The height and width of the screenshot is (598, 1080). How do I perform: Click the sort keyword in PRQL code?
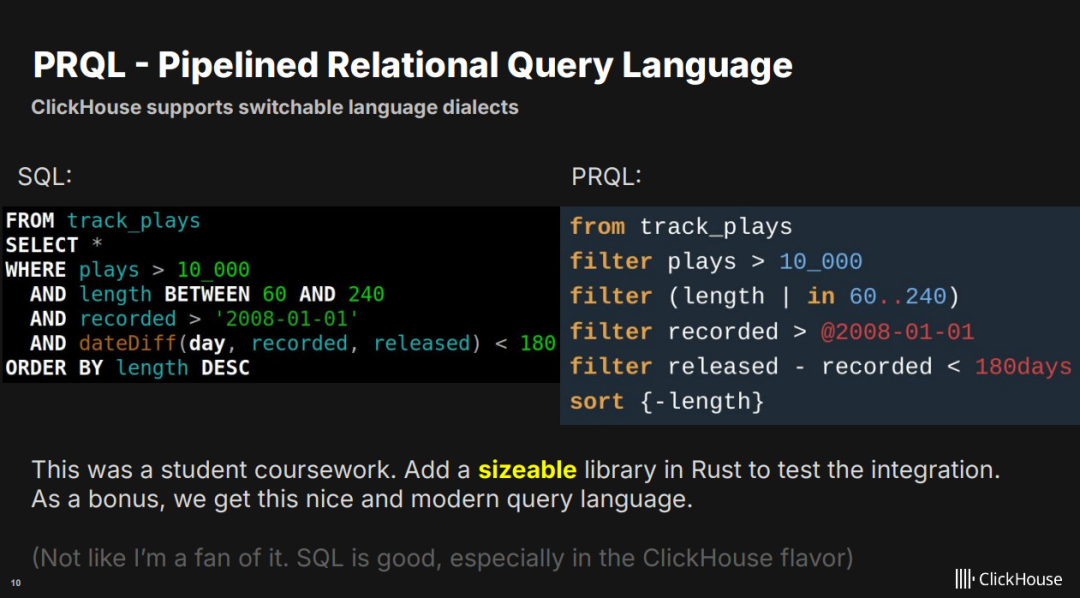pyautogui.click(x=597, y=401)
